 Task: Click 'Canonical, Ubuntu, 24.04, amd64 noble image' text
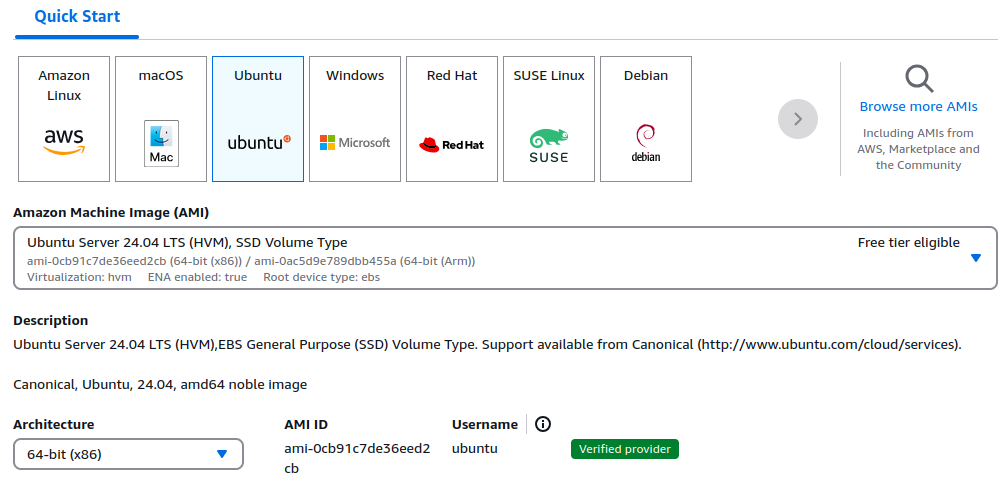[160, 385]
